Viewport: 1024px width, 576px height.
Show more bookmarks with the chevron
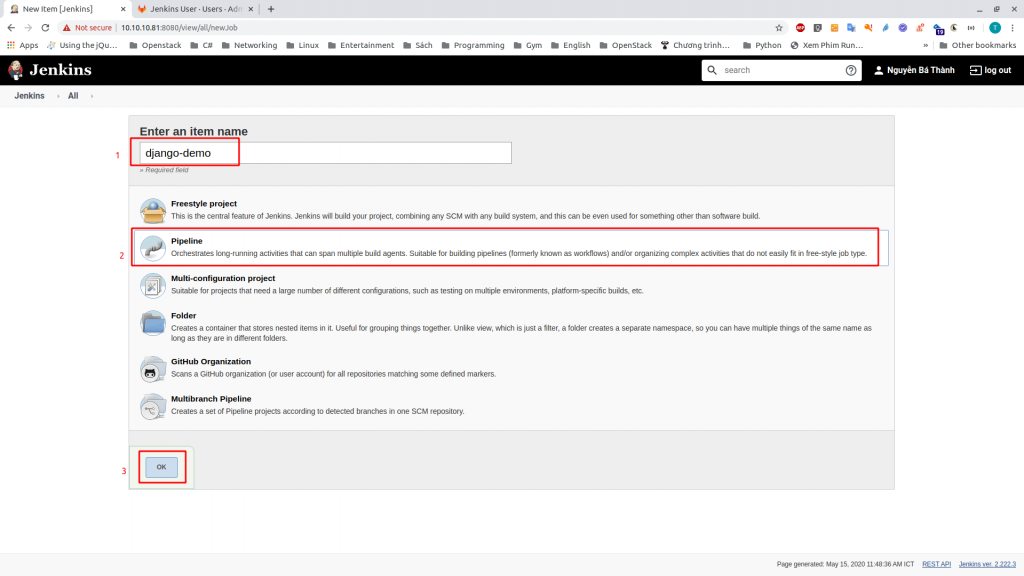point(925,45)
